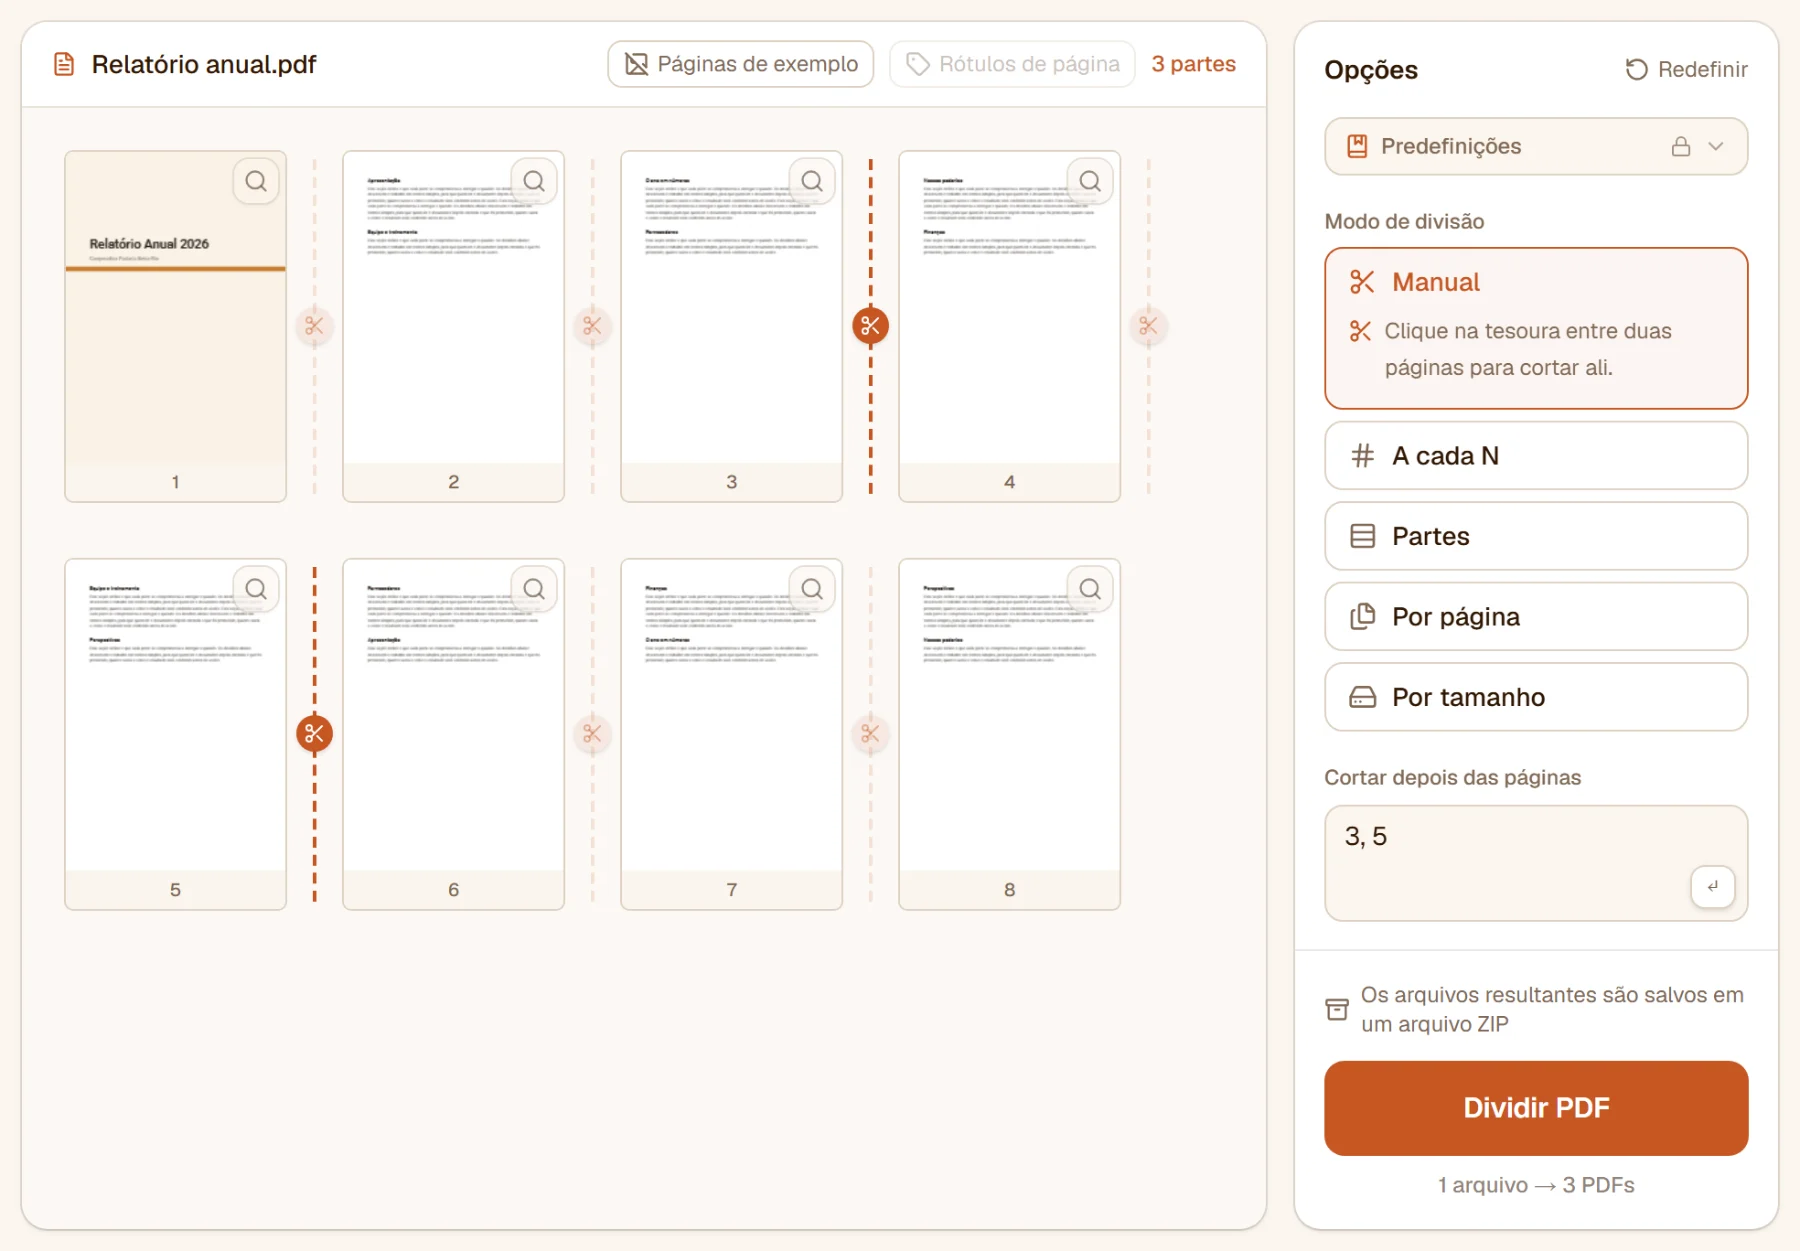This screenshot has height=1251, width=1800.
Task: Select the page 6 thumbnail
Action: point(454,734)
